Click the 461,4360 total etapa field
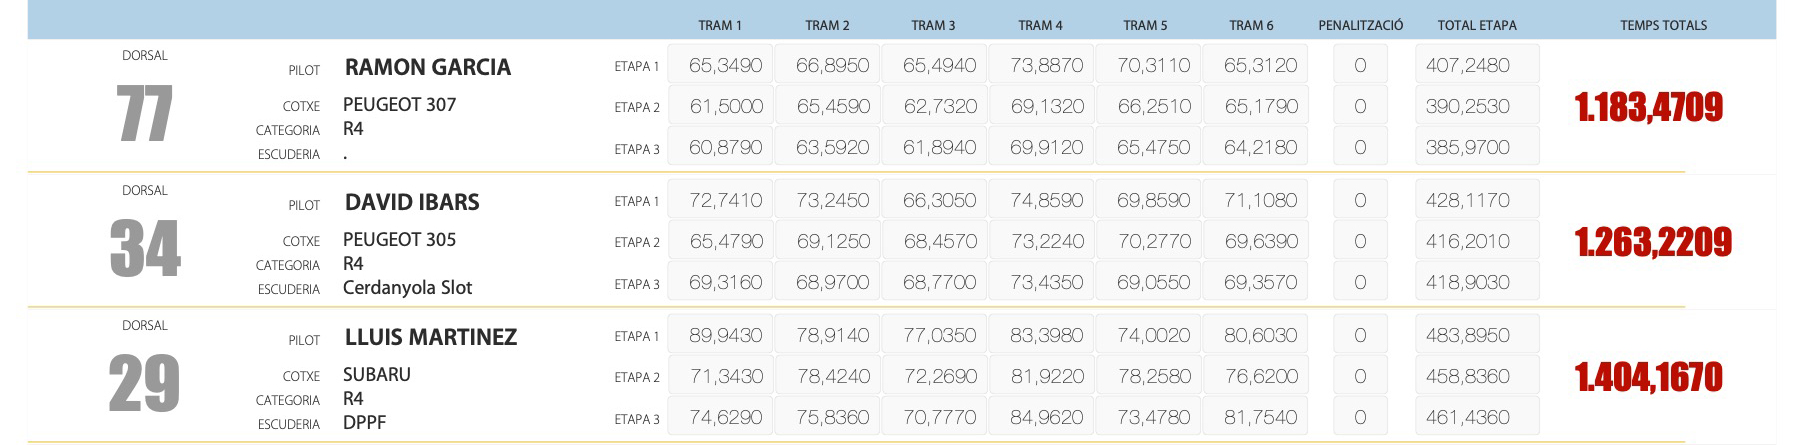The height and width of the screenshot is (445, 1803). pyautogui.click(x=1476, y=417)
